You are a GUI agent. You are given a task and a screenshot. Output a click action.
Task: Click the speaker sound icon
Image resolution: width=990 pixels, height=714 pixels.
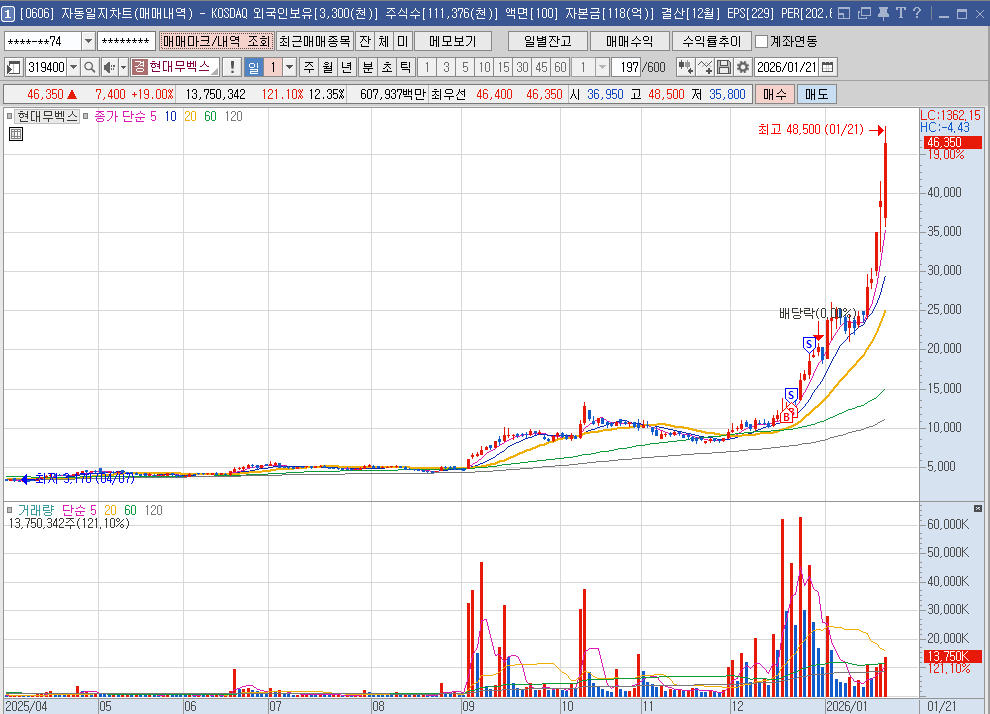110,67
